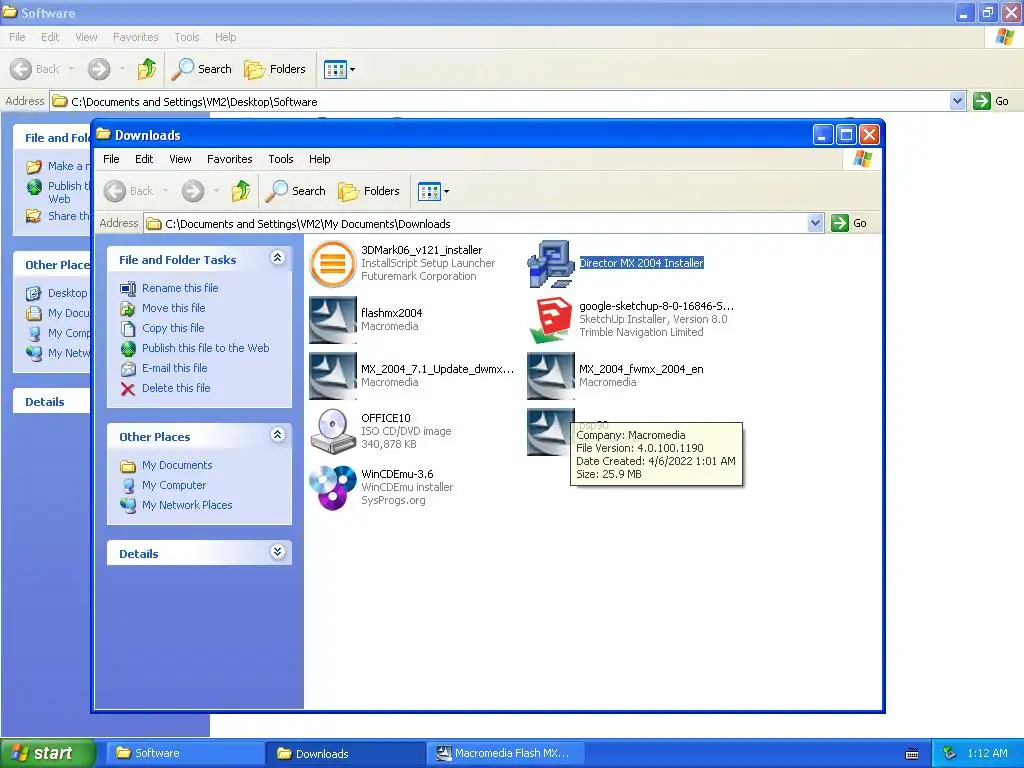Viewport: 1024px width, 768px height.
Task: Switch to Macromedia Flash MX taskbar button
Action: tap(505, 753)
